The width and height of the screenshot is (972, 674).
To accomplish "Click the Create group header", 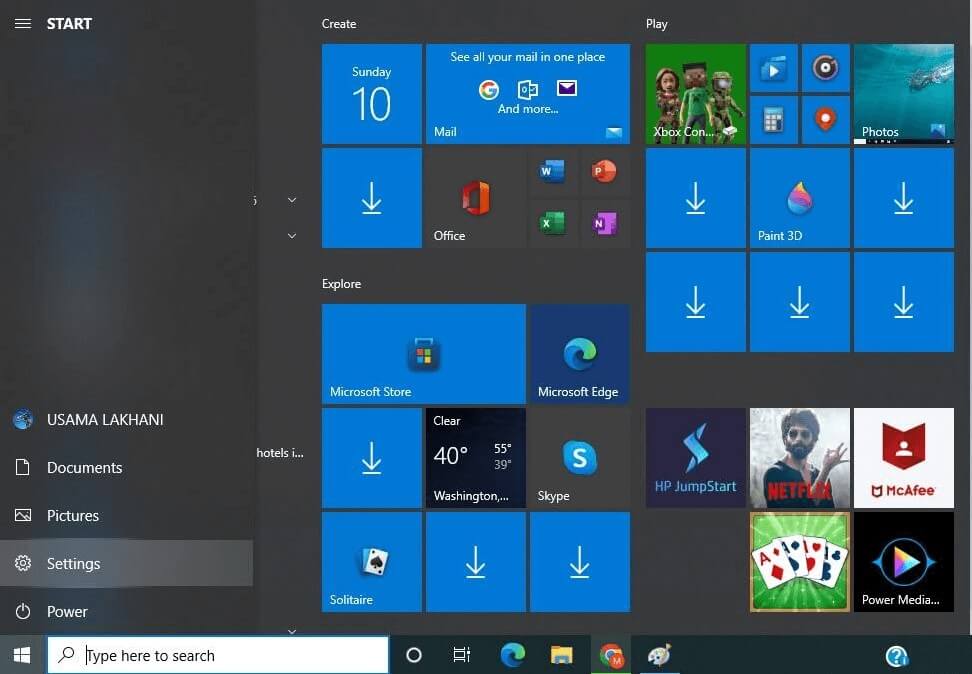I will tap(339, 24).
